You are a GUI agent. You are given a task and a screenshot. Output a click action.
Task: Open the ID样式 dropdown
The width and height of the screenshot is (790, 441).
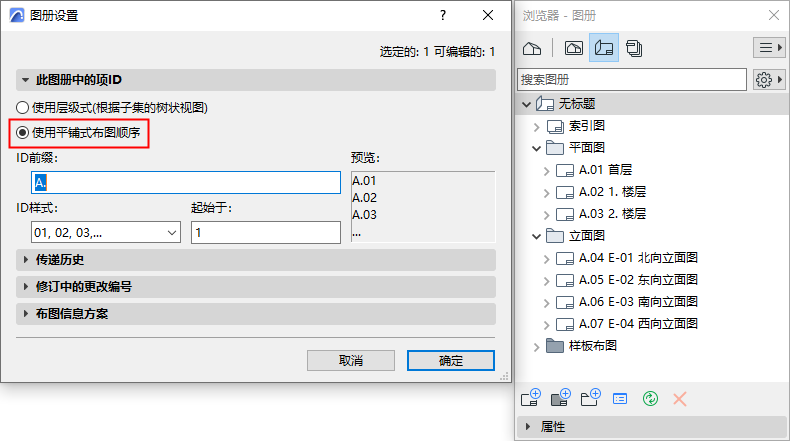106,232
